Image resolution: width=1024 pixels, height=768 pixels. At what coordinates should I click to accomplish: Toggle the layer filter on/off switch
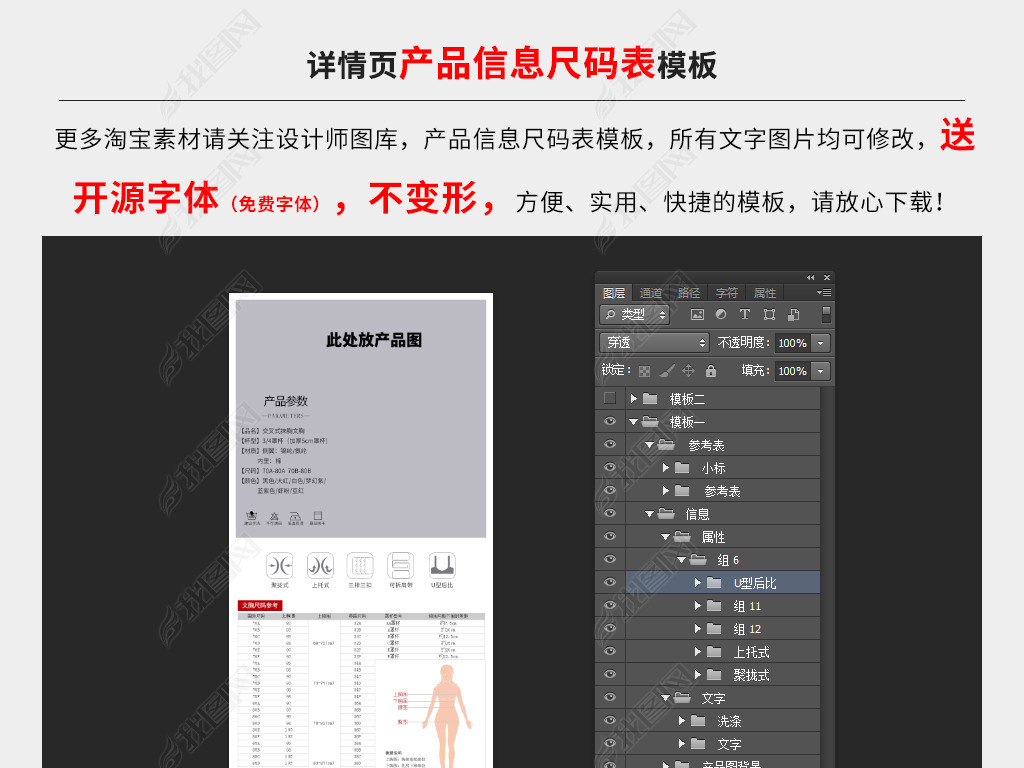click(x=827, y=314)
